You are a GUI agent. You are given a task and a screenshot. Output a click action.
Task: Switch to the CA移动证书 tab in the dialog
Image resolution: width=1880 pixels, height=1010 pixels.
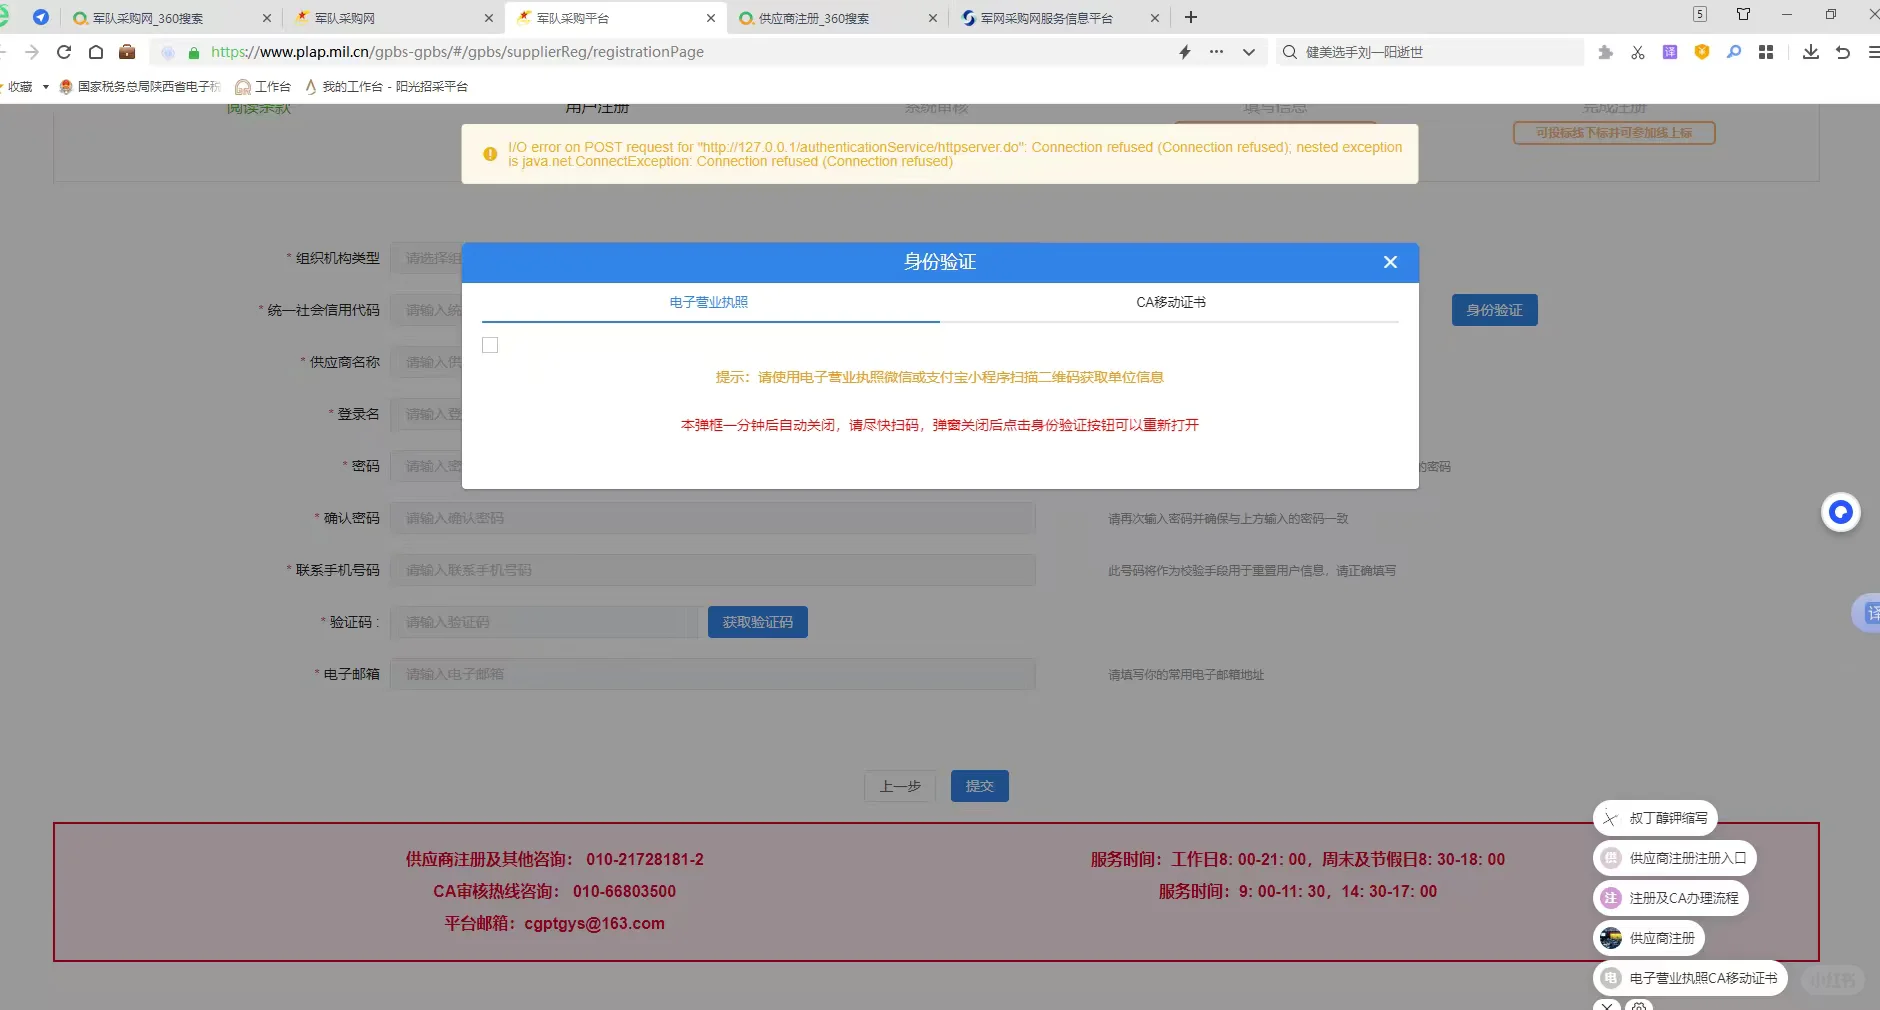pos(1171,302)
